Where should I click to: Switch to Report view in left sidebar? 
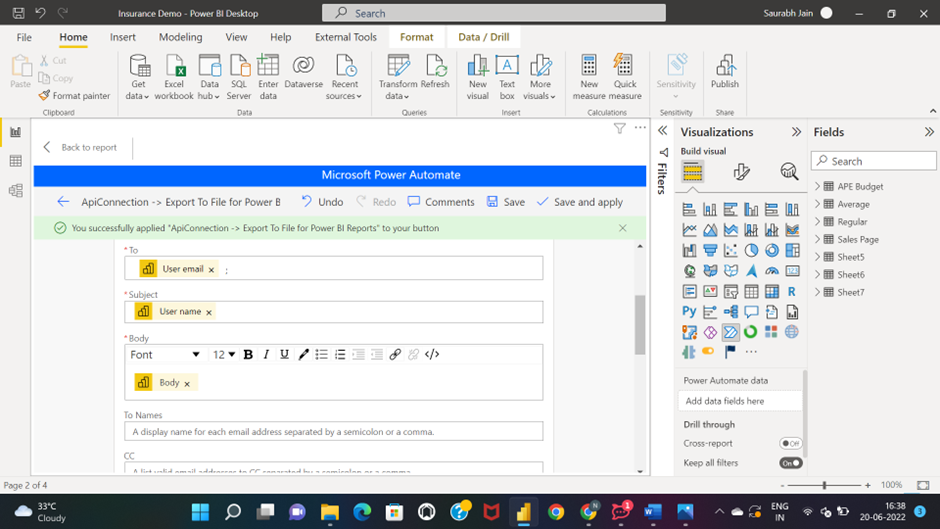click(16, 132)
